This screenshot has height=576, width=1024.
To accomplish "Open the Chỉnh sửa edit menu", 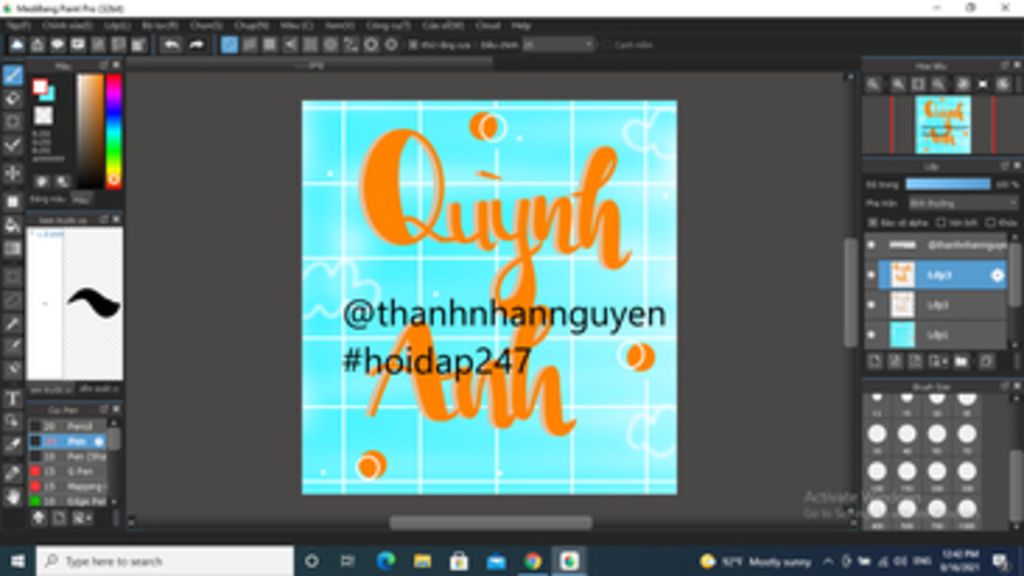I will click(x=67, y=25).
